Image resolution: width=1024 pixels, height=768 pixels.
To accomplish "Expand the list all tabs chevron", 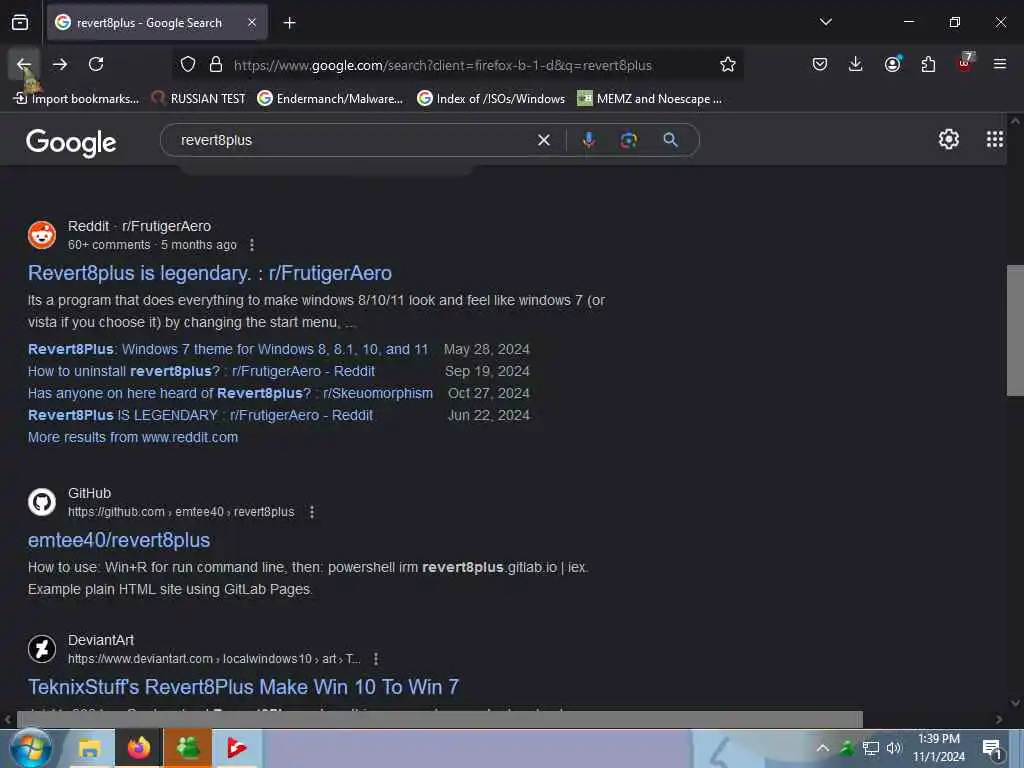I will (x=825, y=22).
